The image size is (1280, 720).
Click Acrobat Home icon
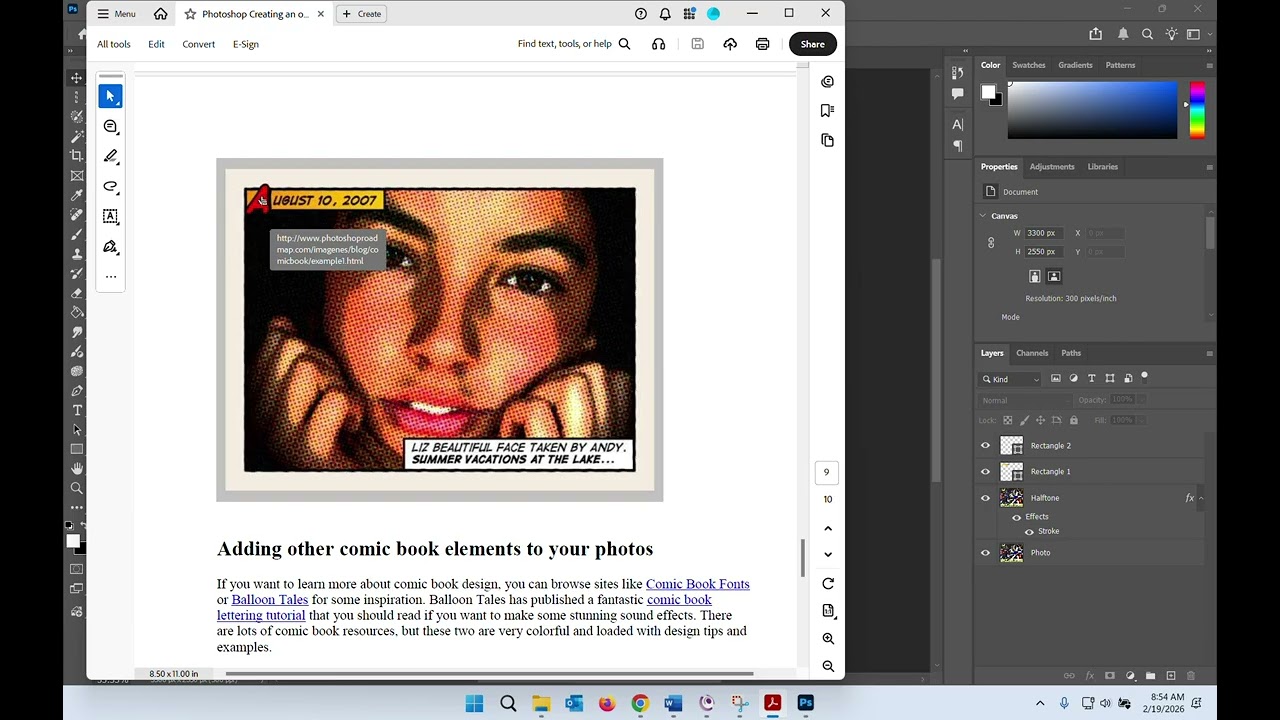[161, 14]
